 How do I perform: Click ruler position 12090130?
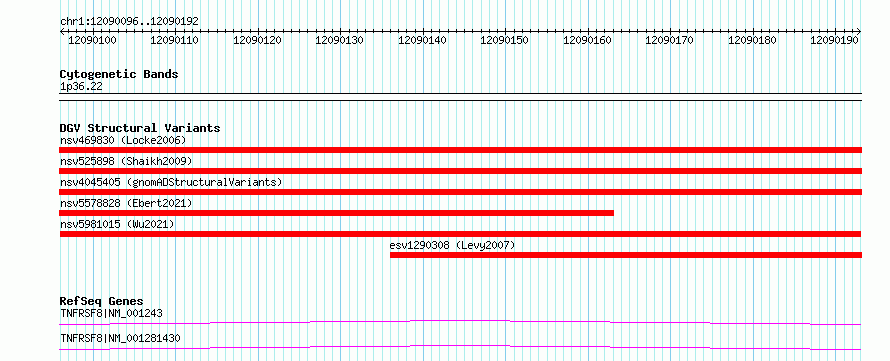coord(339,40)
